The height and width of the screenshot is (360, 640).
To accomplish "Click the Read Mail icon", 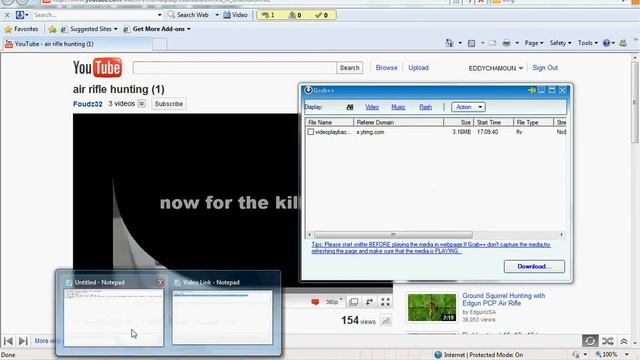I will (x=493, y=43).
